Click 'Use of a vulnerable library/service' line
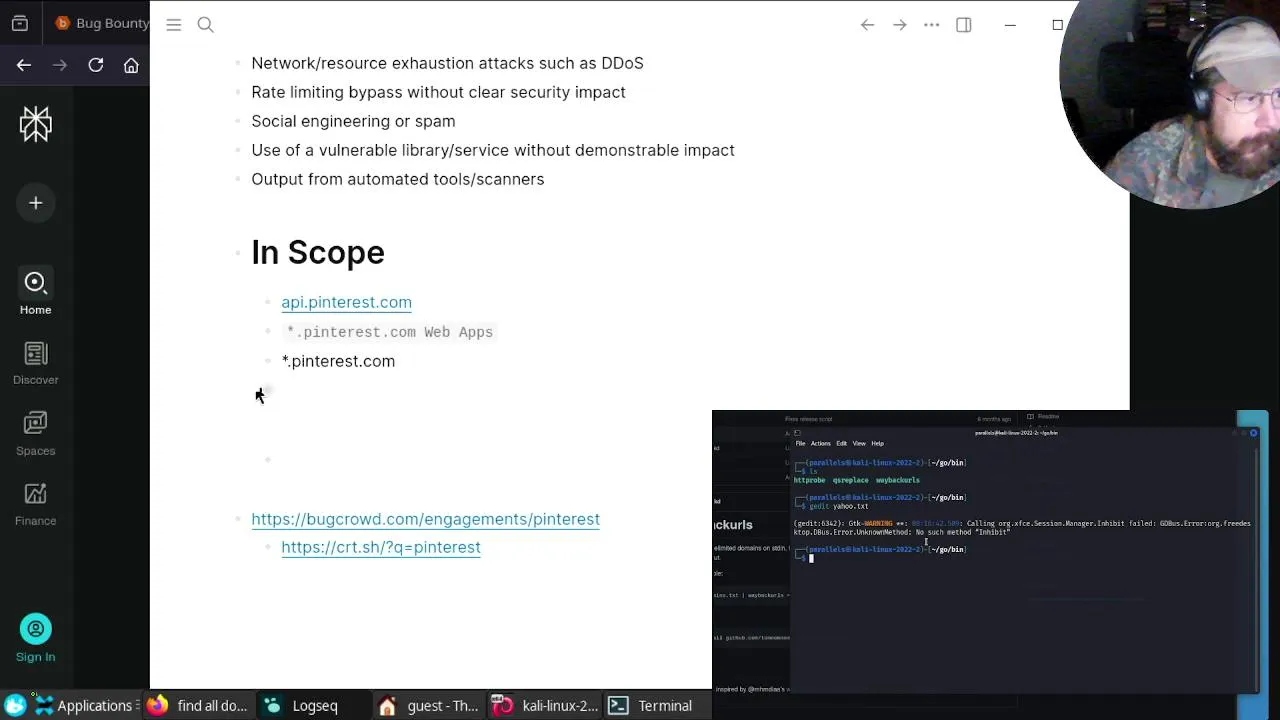 (493, 150)
